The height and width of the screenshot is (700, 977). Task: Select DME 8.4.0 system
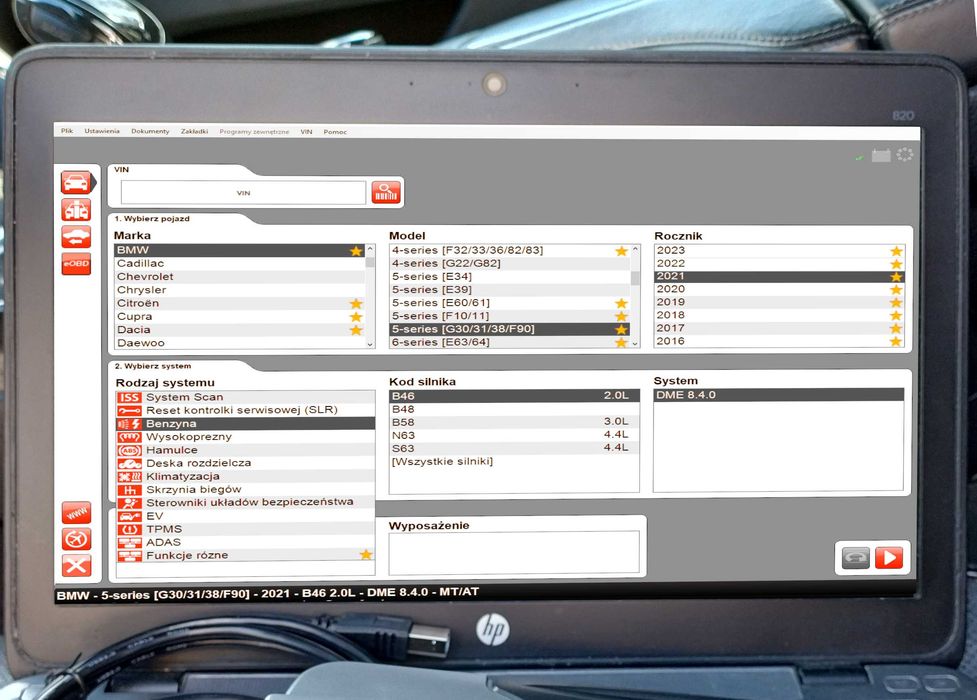(779, 395)
